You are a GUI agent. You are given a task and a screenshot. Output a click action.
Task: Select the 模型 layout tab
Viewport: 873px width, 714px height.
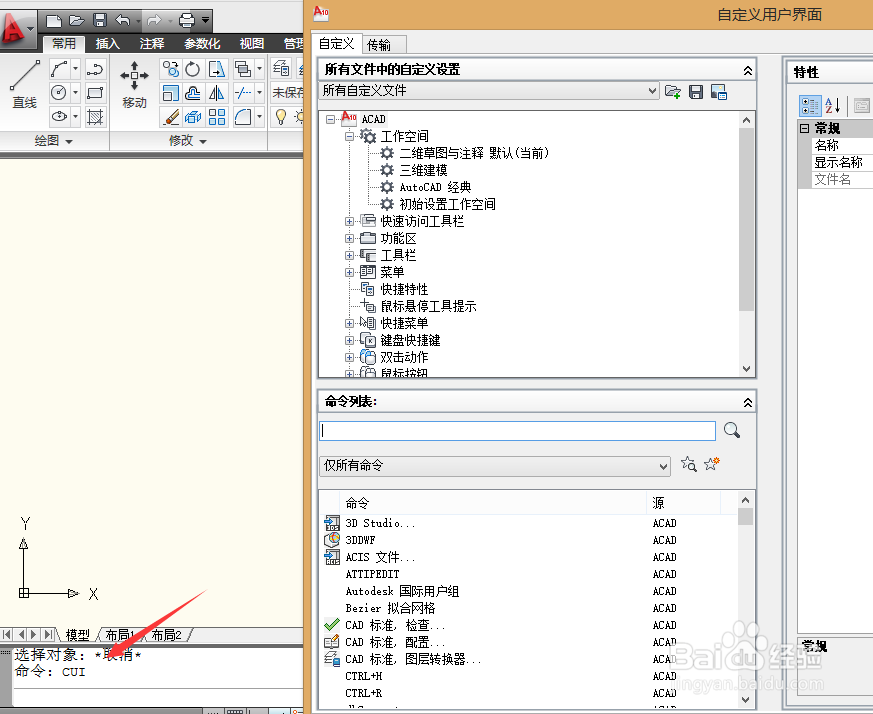coord(77,635)
